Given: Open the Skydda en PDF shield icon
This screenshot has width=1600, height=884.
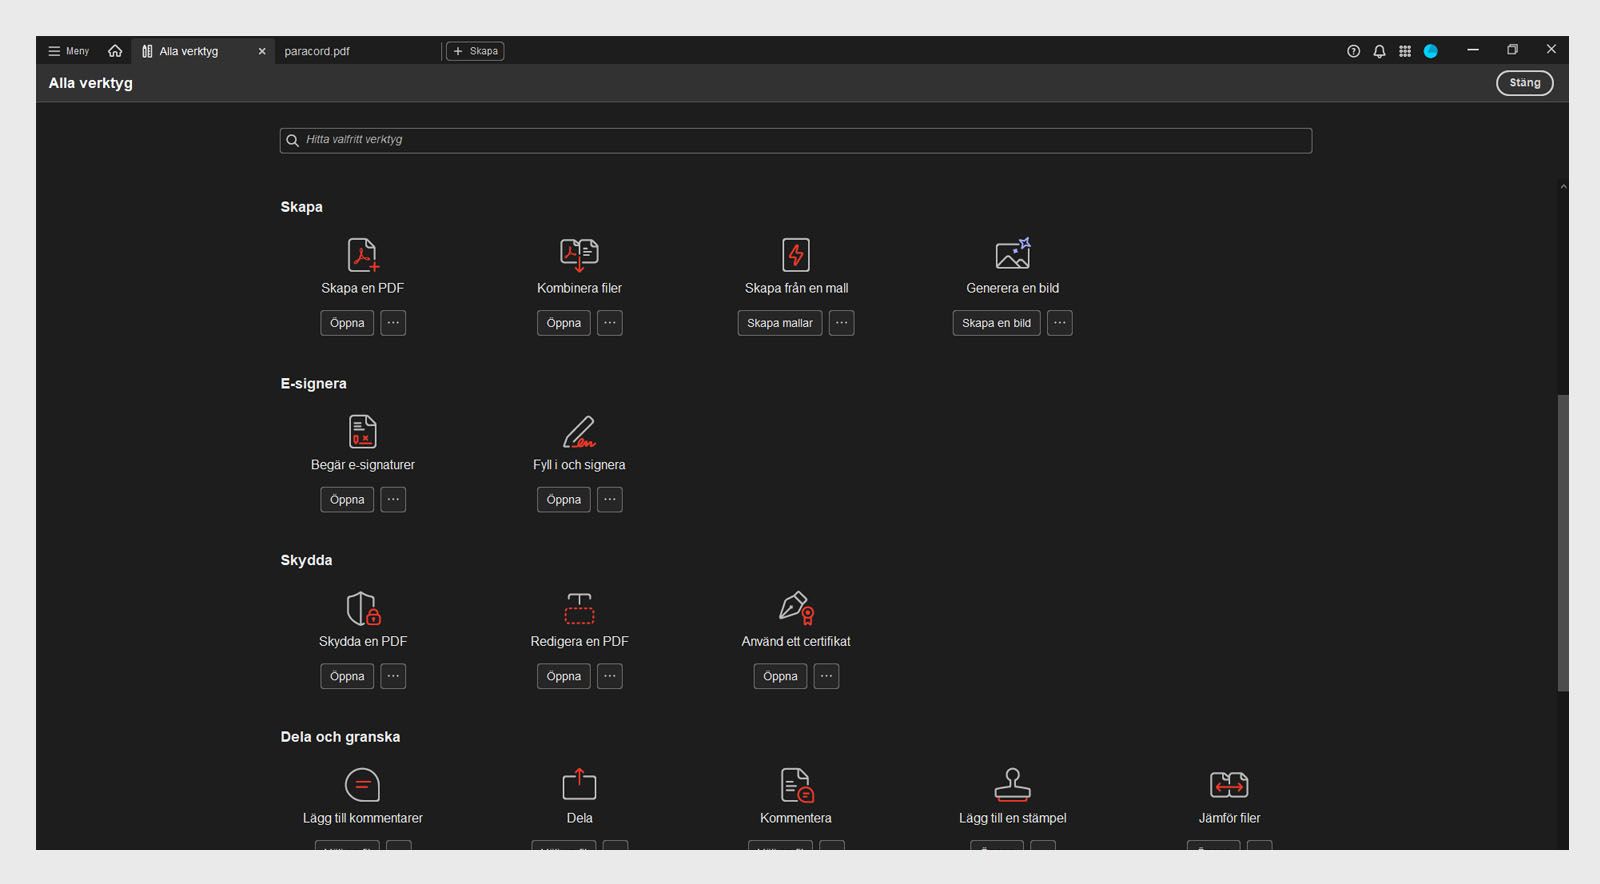Looking at the screenshot, I should pos(363,608).
